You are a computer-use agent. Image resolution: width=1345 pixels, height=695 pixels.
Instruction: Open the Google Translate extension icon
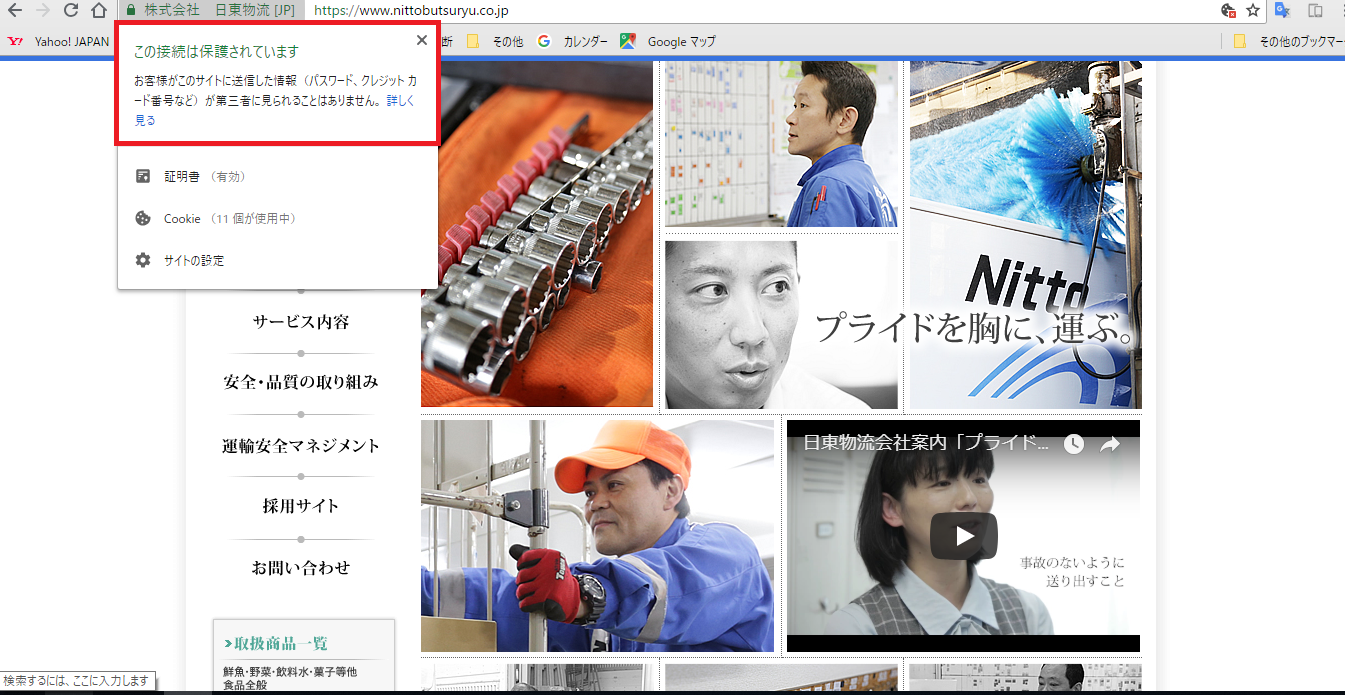point(1282,10)
